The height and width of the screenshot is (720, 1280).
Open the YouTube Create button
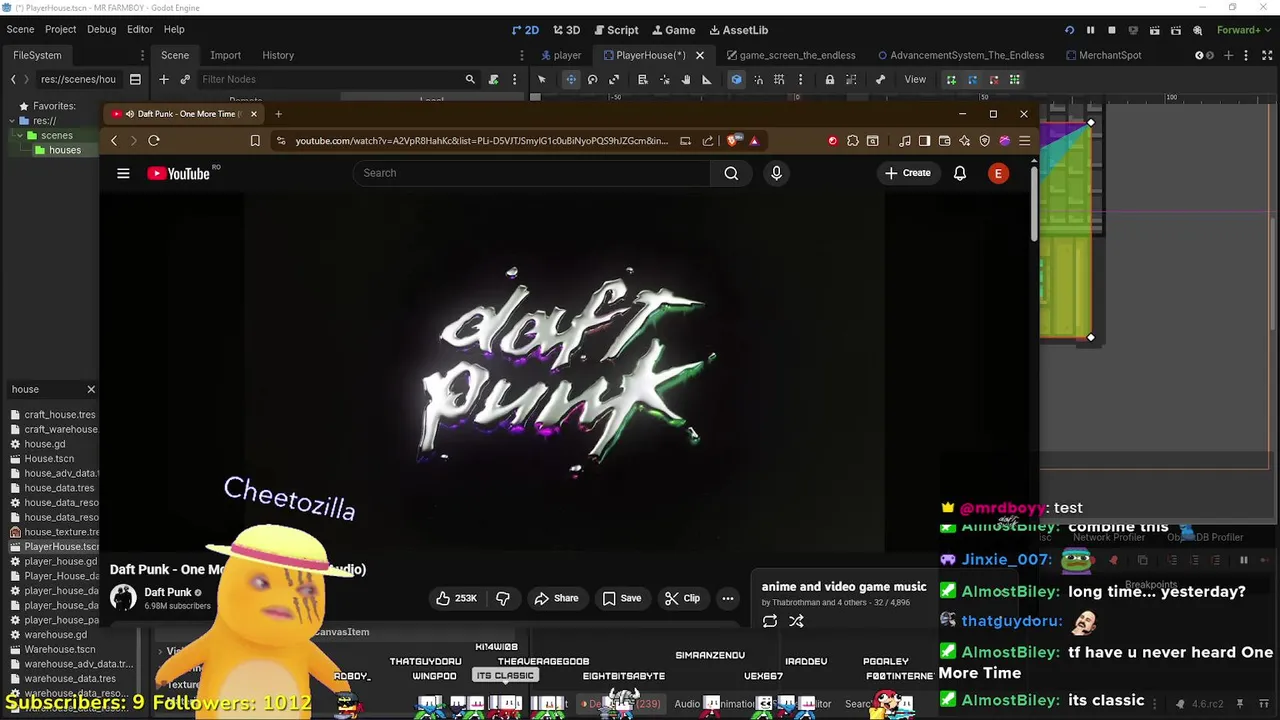click(908, 173)
